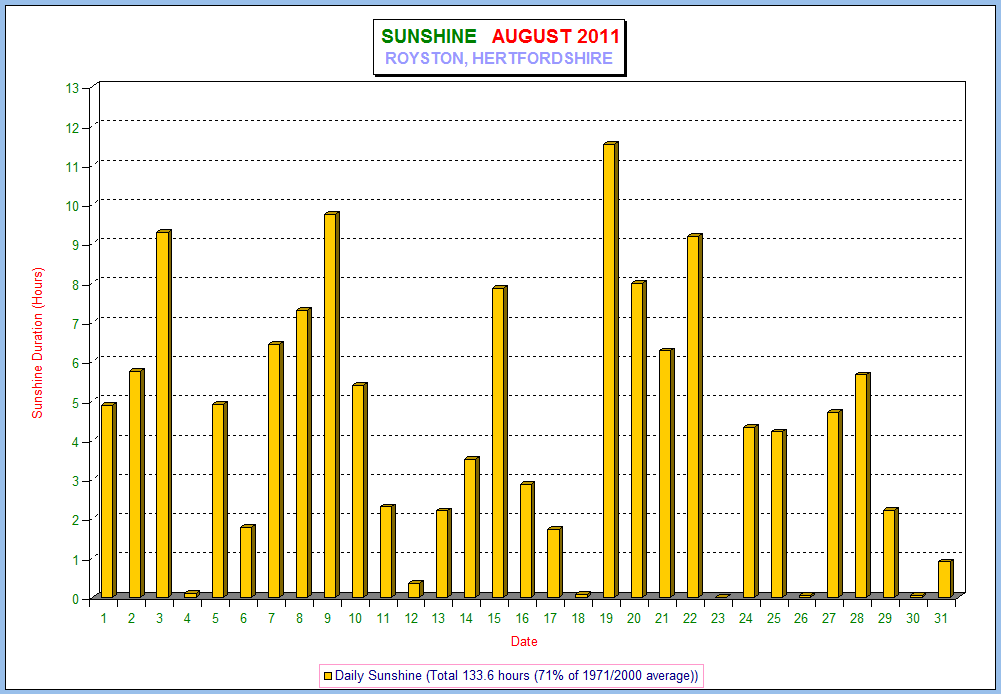Screen dimensions: 1001x694
Task: Click the y-axis value '7'
Action: (75, 324)
